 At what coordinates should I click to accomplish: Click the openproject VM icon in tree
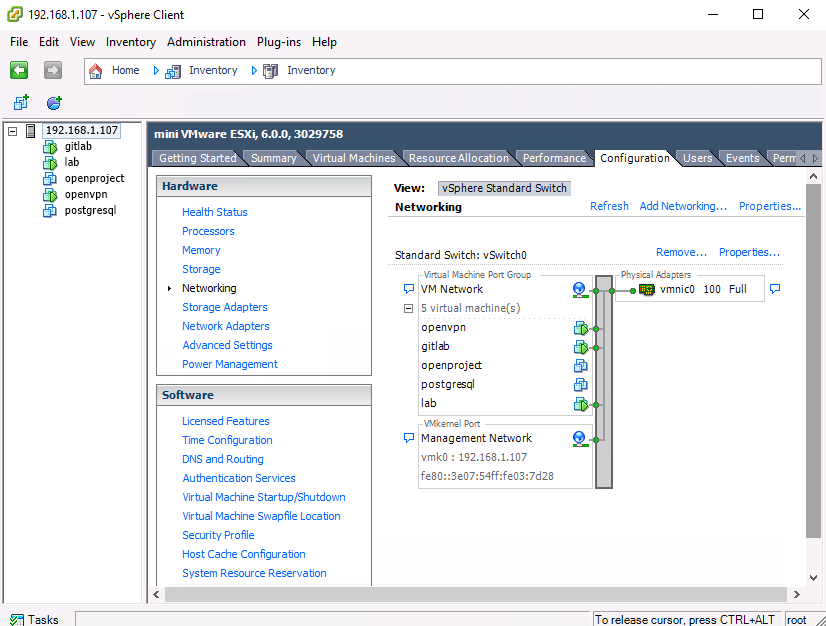coord(50,179)
